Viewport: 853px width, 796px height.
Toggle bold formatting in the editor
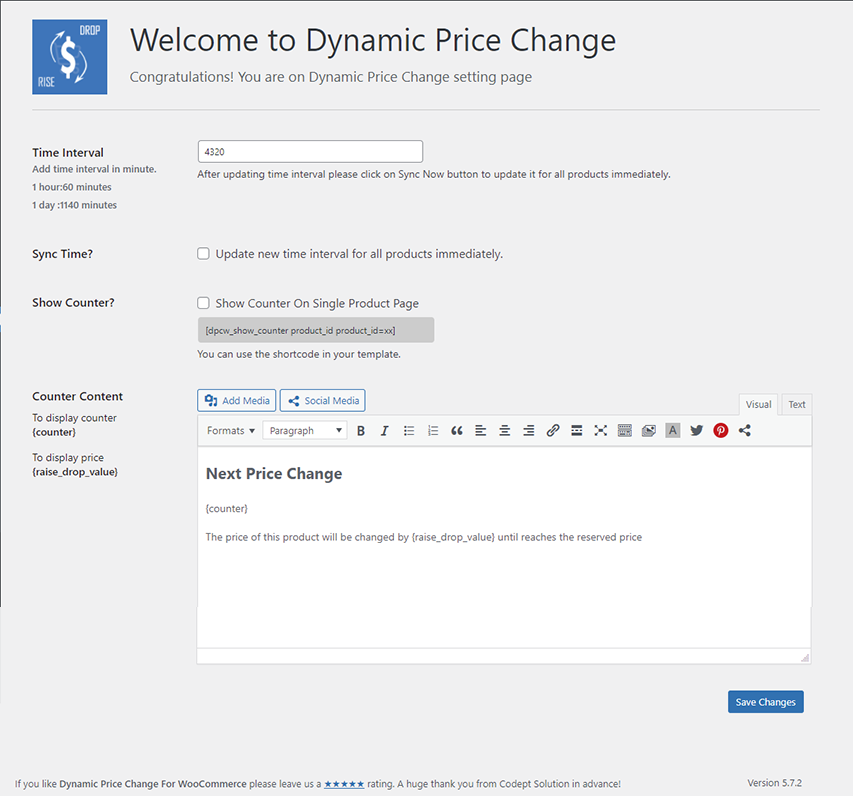[x=361, y=431]
